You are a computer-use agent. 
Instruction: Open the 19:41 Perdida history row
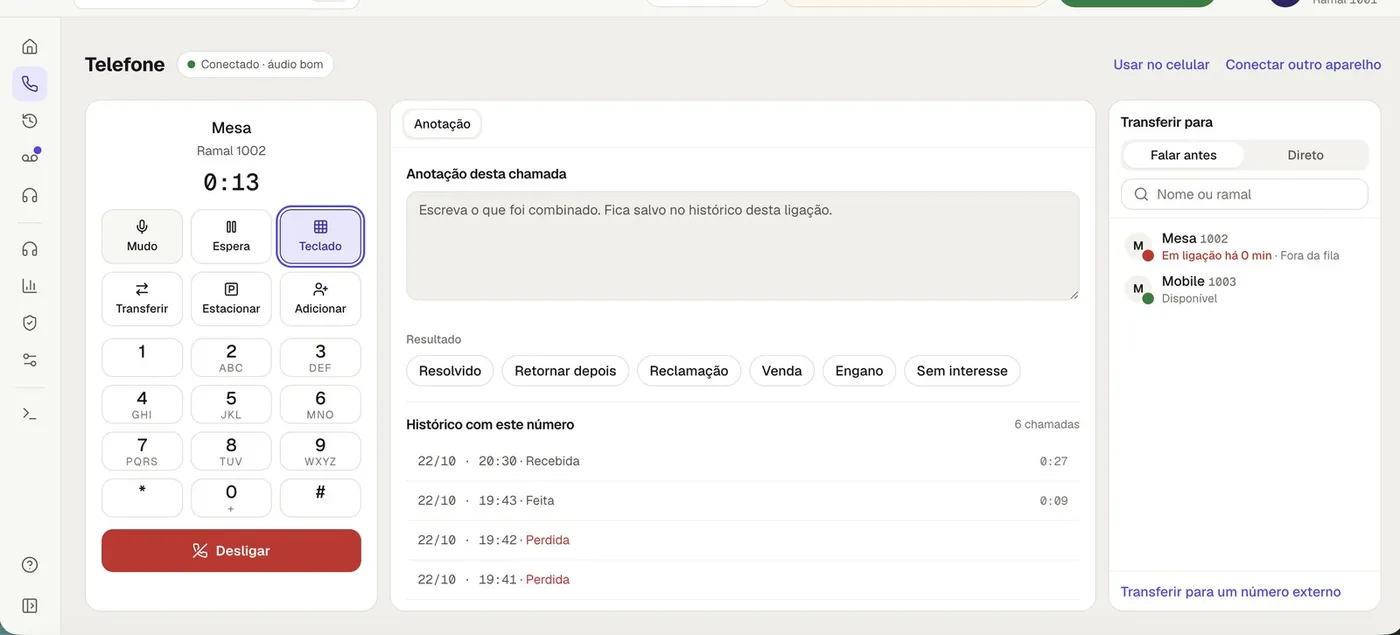[x=743, y=580]
